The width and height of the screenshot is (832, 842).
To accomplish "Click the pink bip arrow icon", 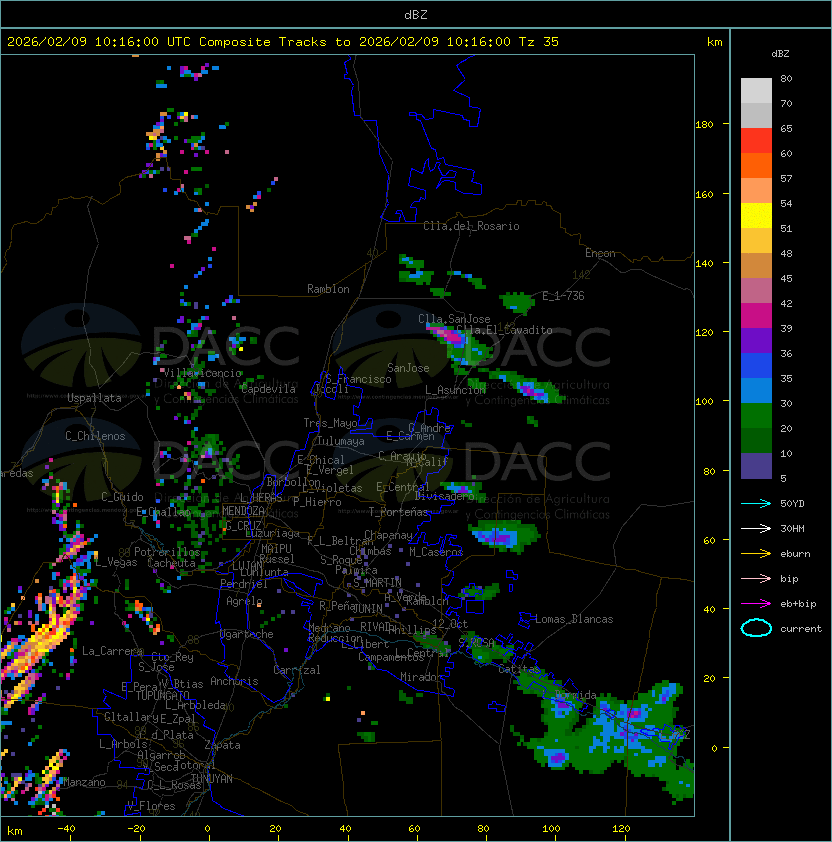I will tap(756, 578).
